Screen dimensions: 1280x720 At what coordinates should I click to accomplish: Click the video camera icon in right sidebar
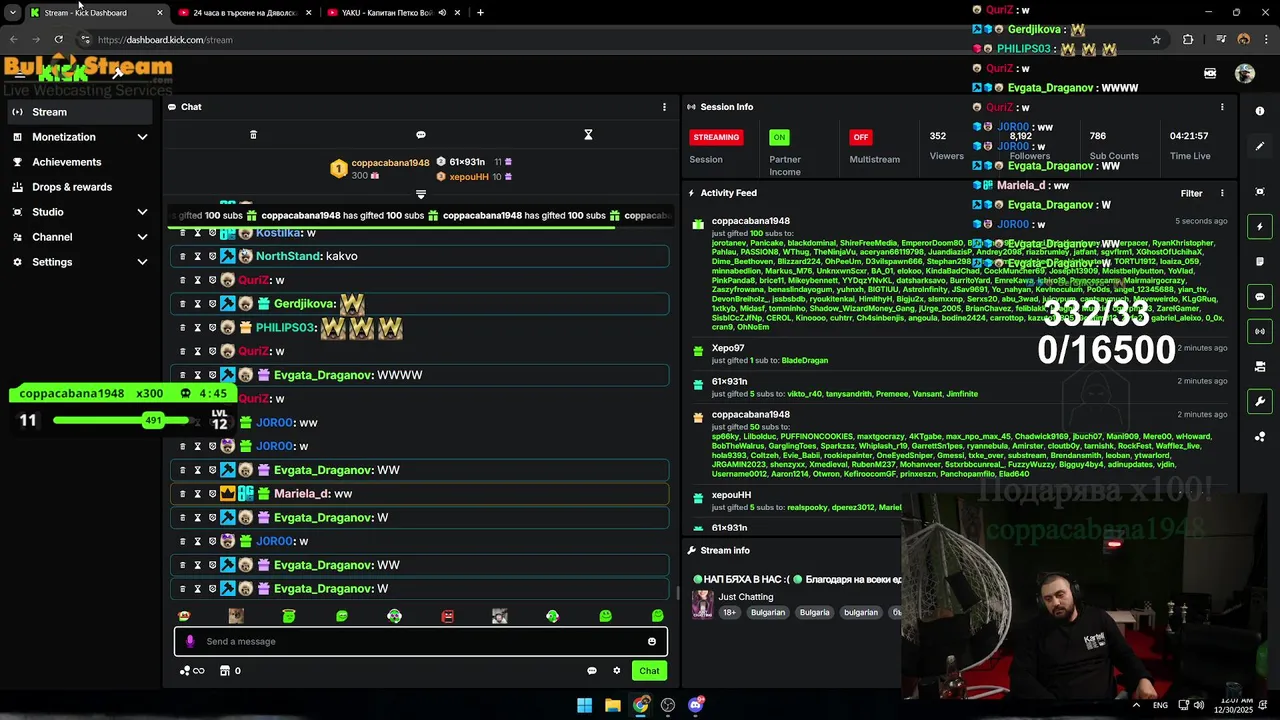pos(1260,367)
